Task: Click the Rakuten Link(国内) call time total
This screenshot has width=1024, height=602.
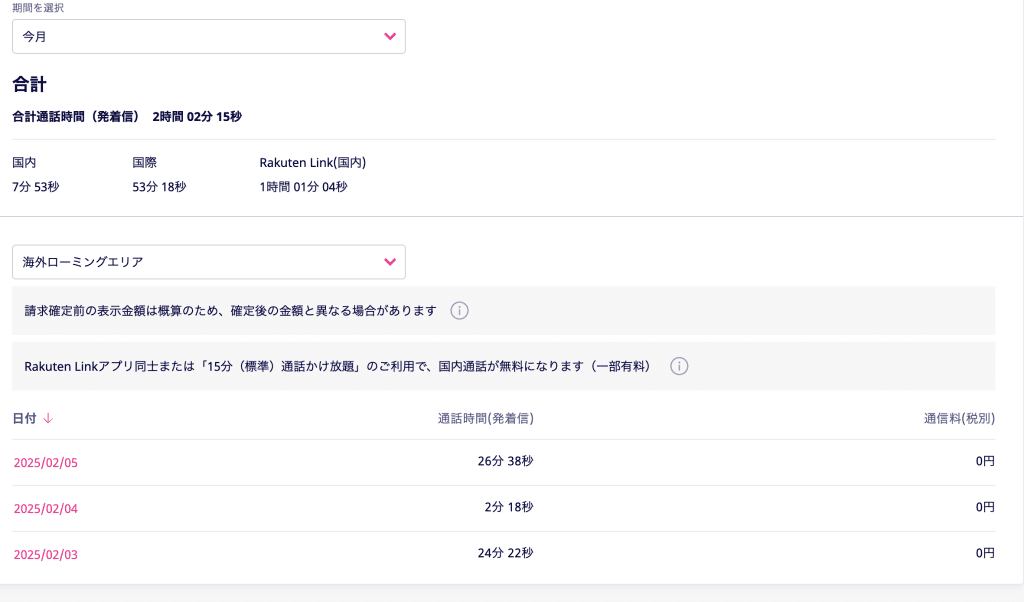Action: [303, 186]
